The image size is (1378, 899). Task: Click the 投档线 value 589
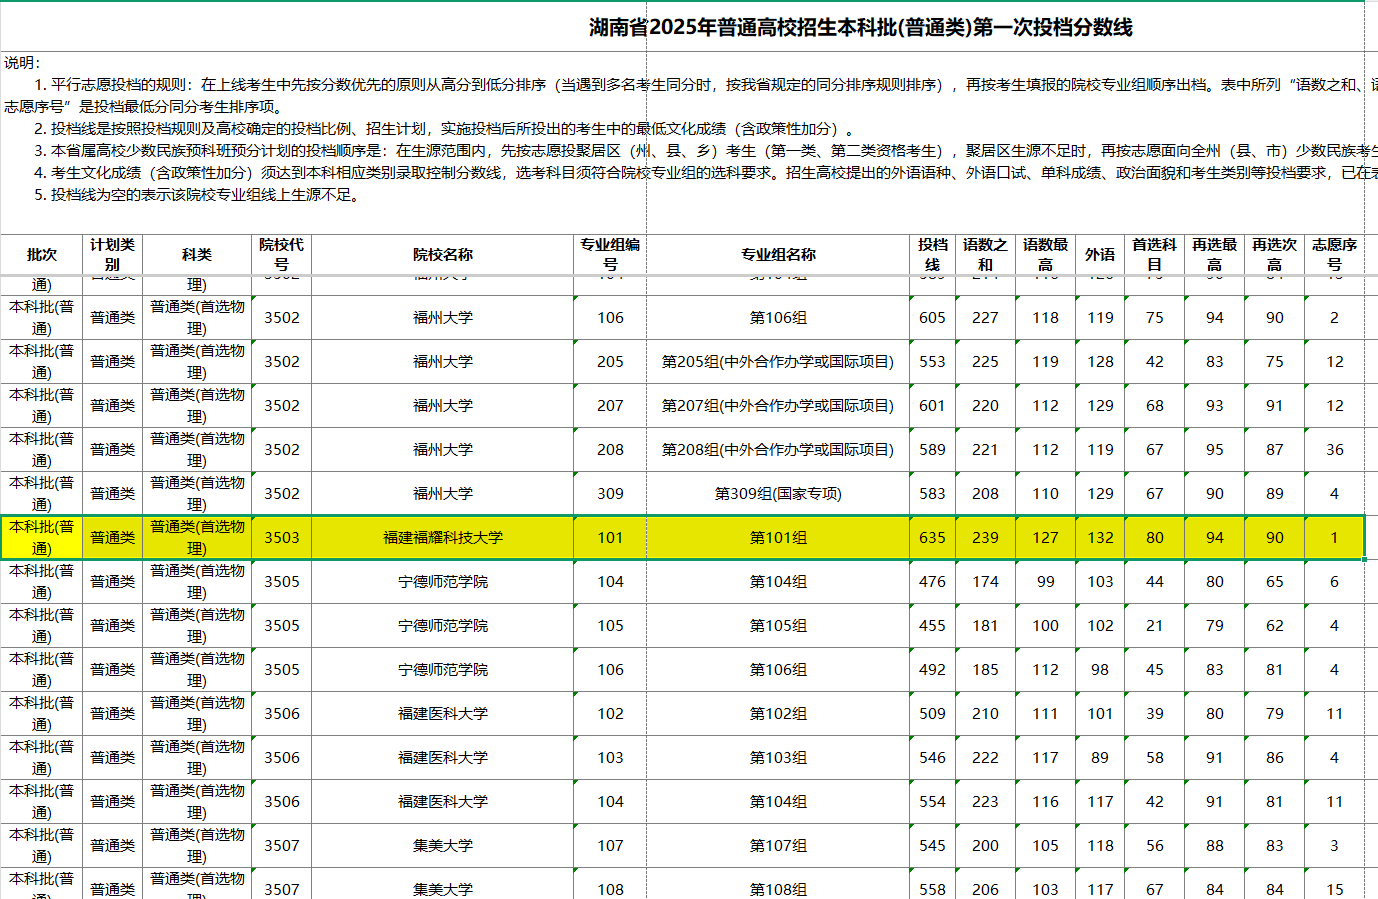point(932,450)
